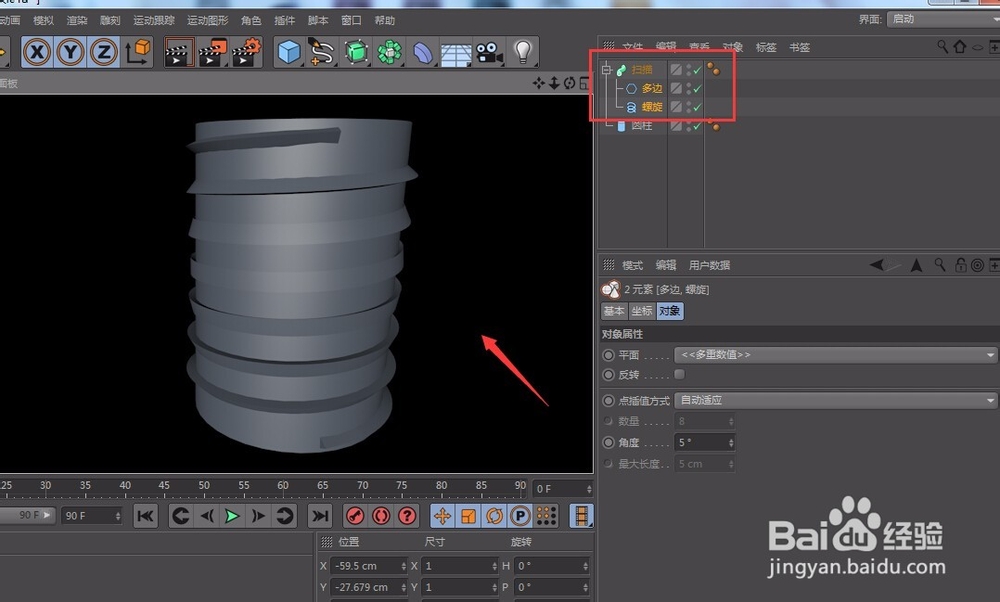This screenshot has width=1000, height=602.
Task: Switch to the 坐标 tab
Action: (642, 311)
